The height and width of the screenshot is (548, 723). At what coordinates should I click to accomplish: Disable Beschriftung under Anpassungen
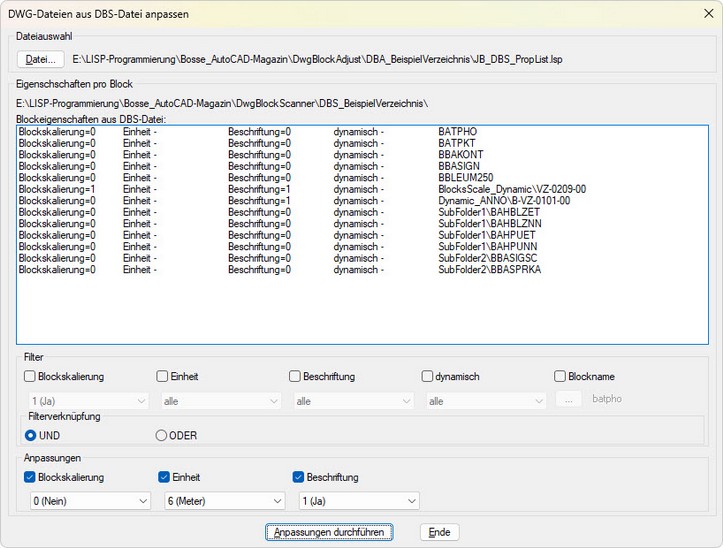point(298,477)
